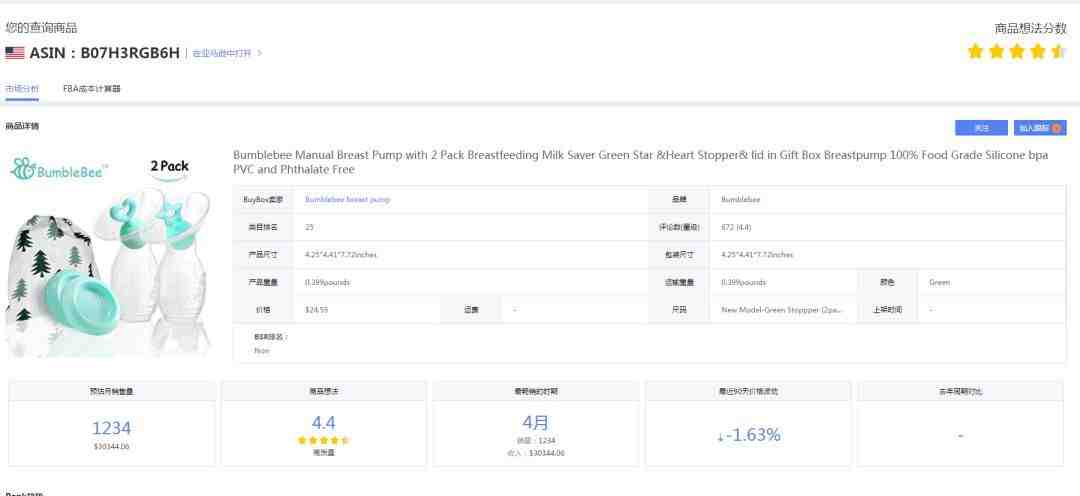Click the ASIN code B07H3RGB6H
This screenshot has width=1080, height=496.
pos(130,53)
